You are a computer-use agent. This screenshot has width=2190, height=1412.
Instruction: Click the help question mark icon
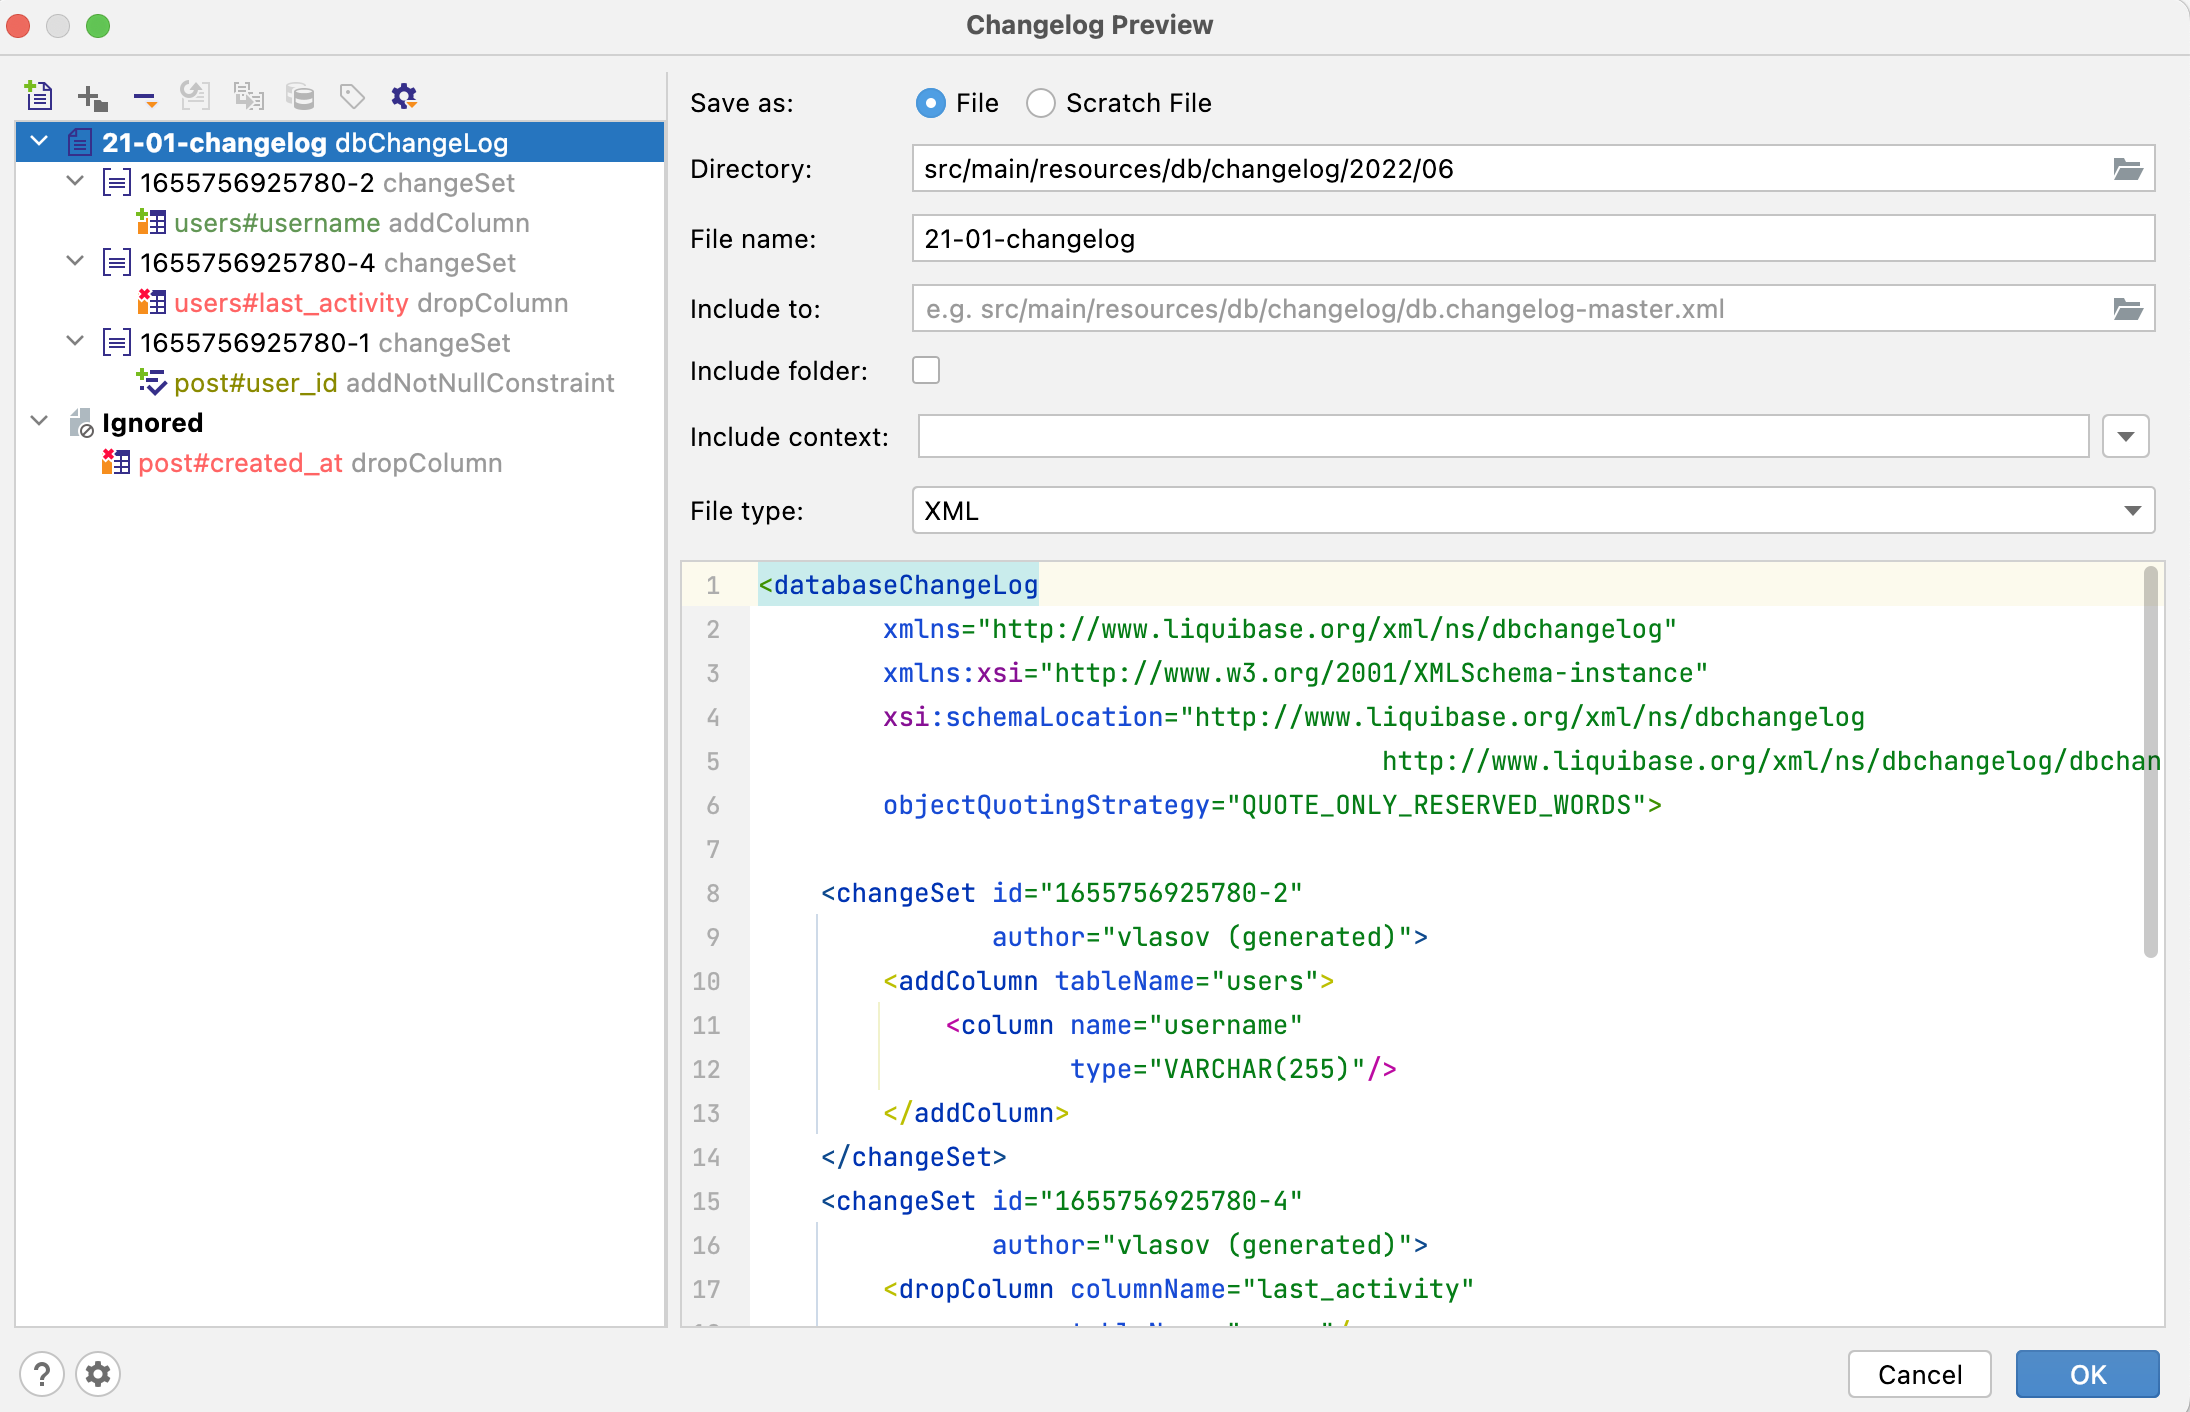[x=42, y=1374]
